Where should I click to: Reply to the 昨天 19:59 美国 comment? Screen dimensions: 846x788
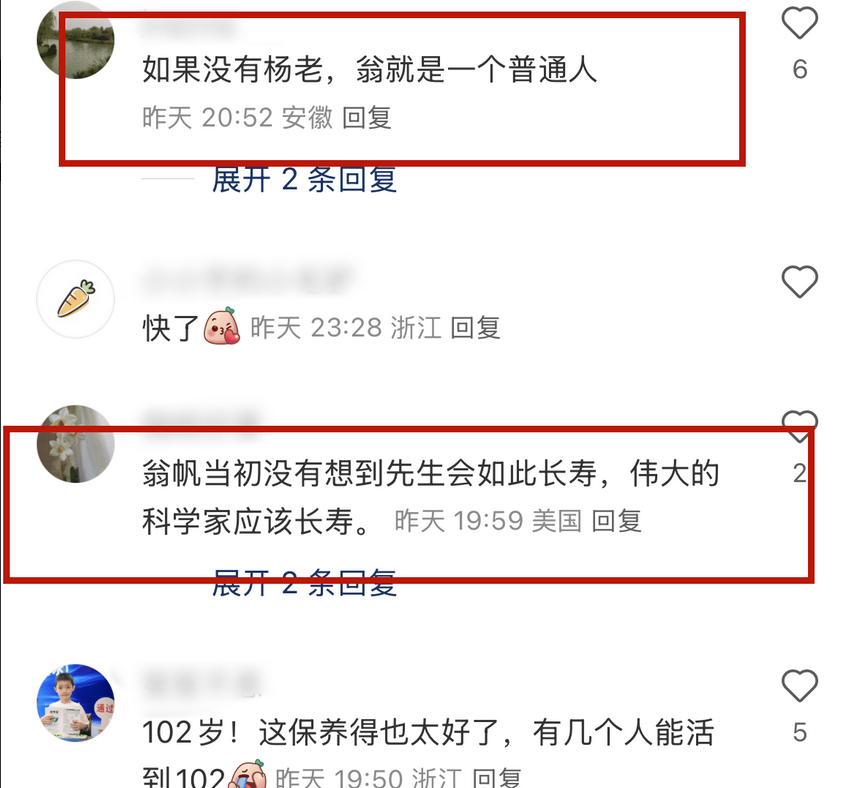(617, 521)
